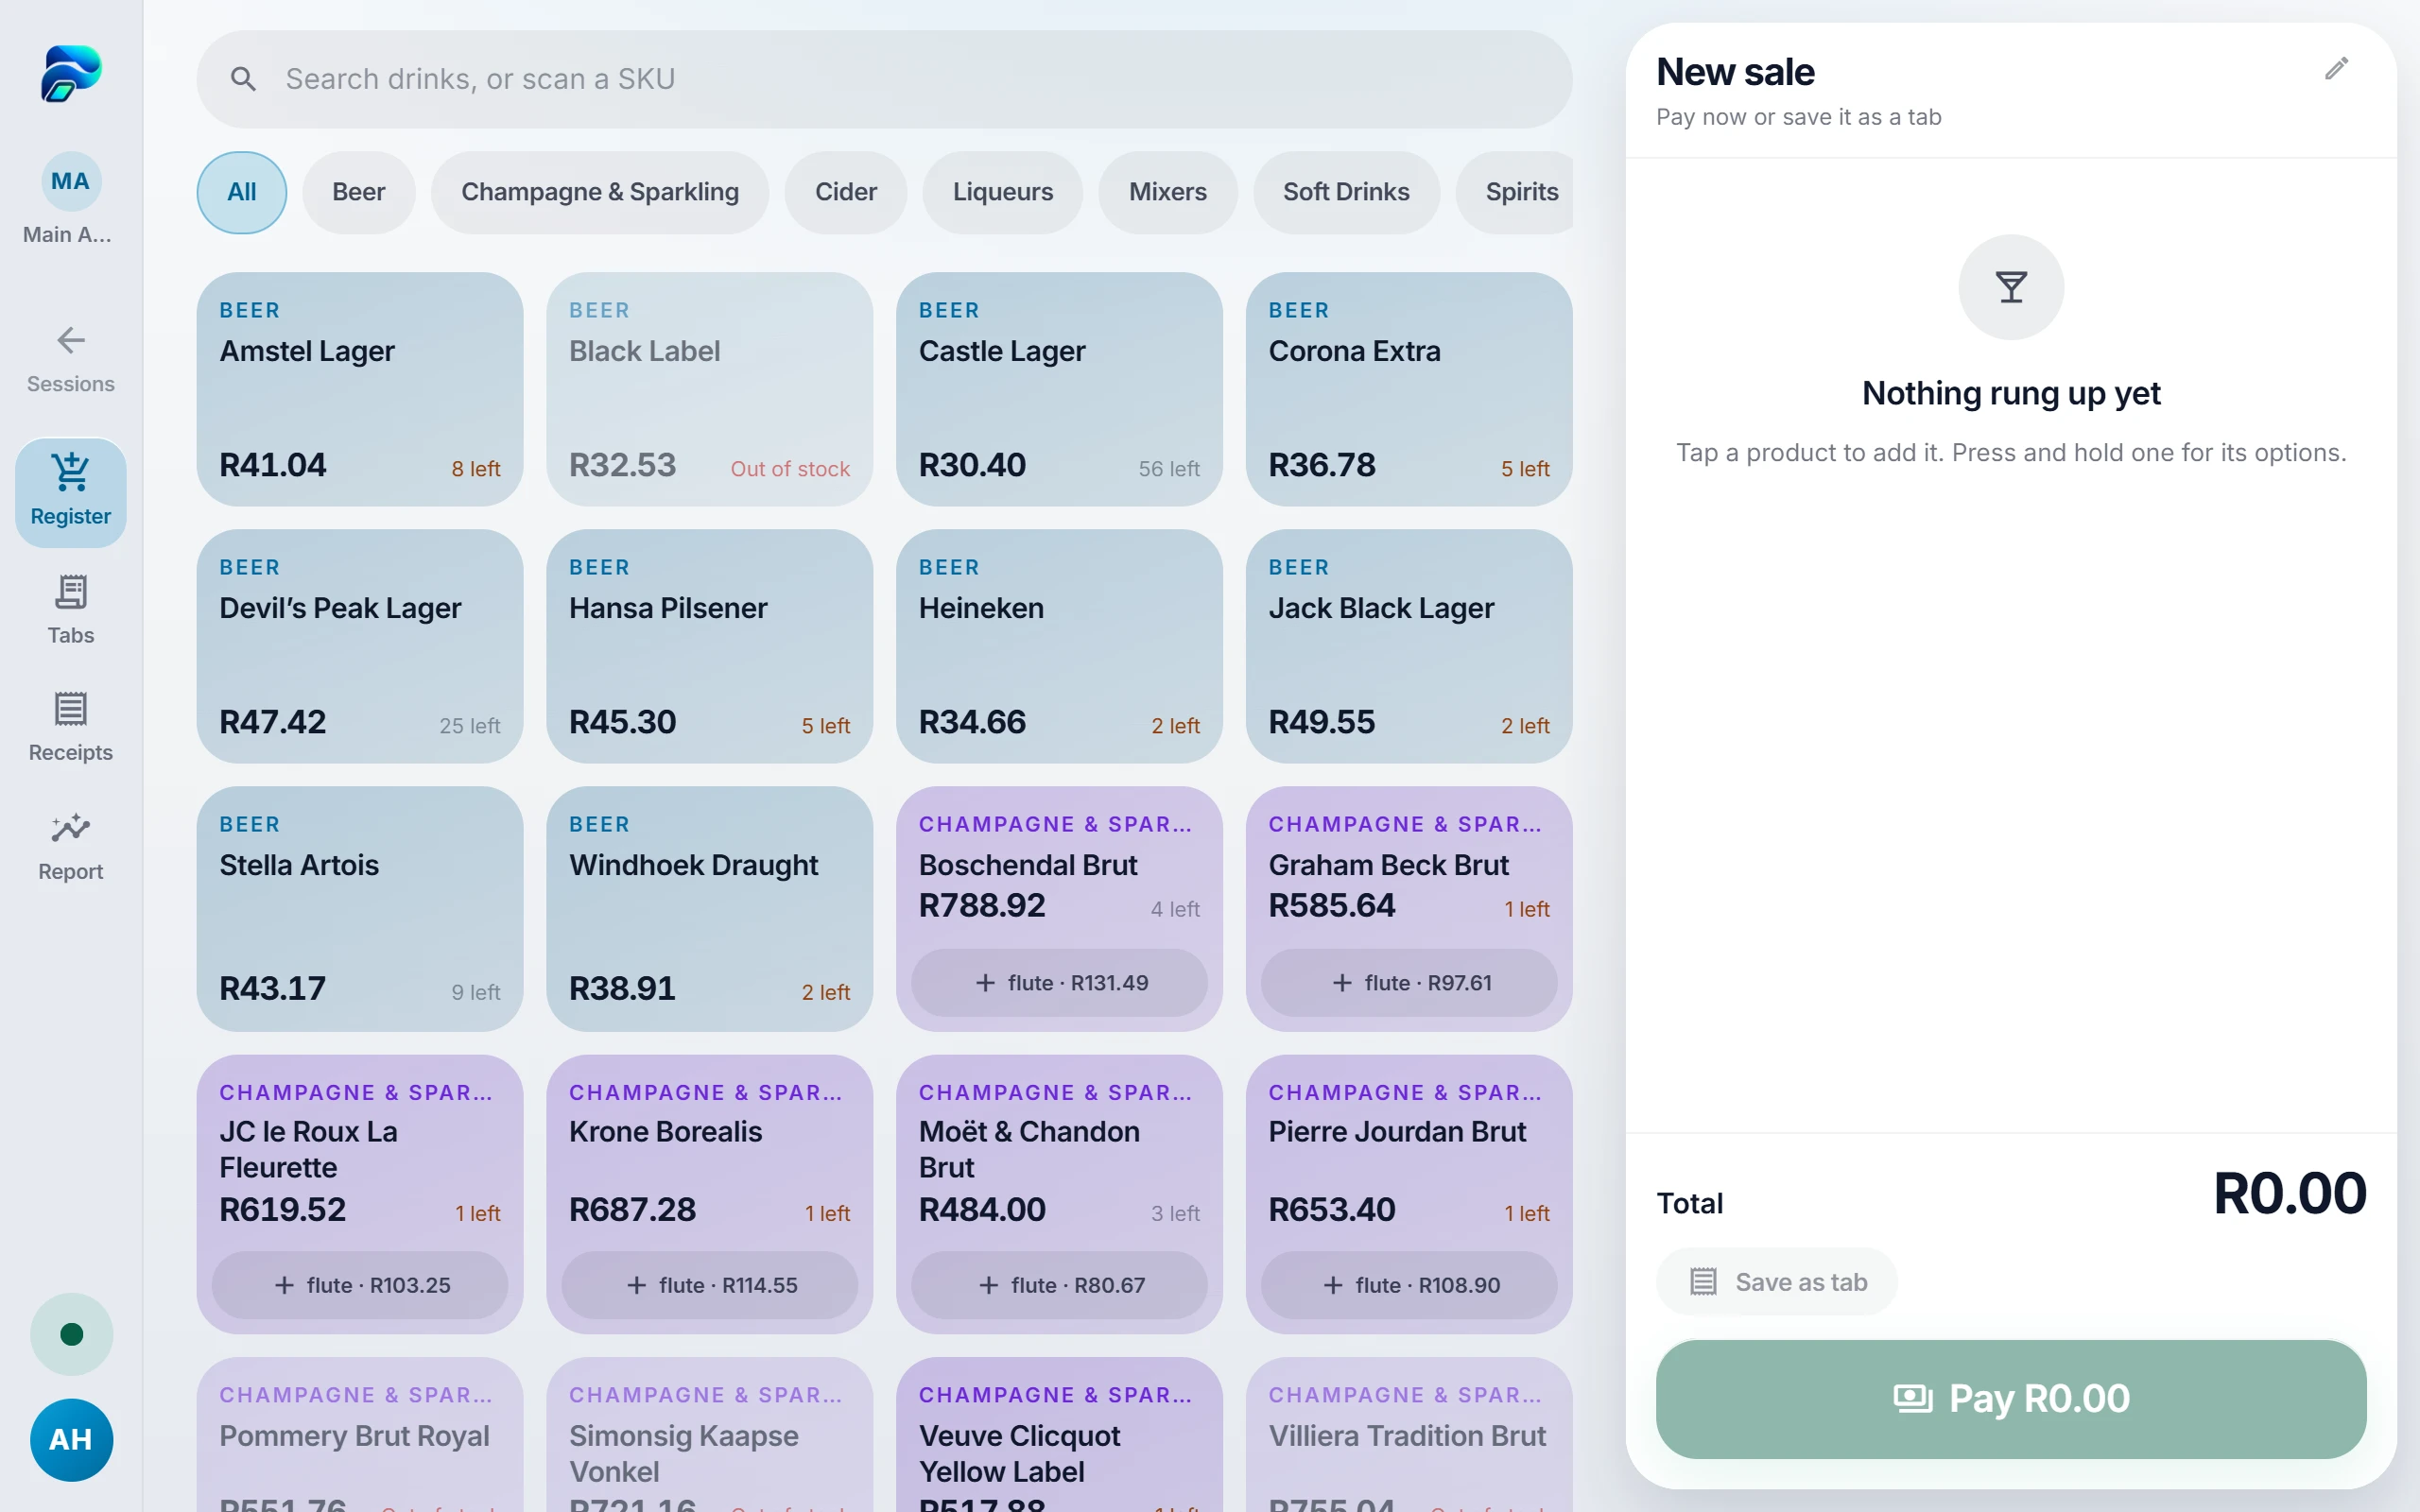Select the All category filter
The image size is (2420, 1512).
pyautogui.click(x=242, y=192)
